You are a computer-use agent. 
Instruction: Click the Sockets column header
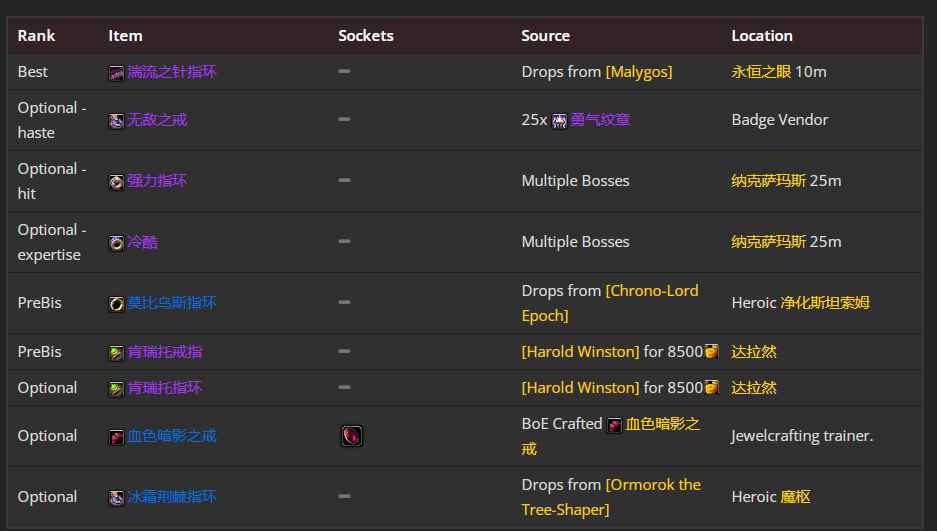366,36
